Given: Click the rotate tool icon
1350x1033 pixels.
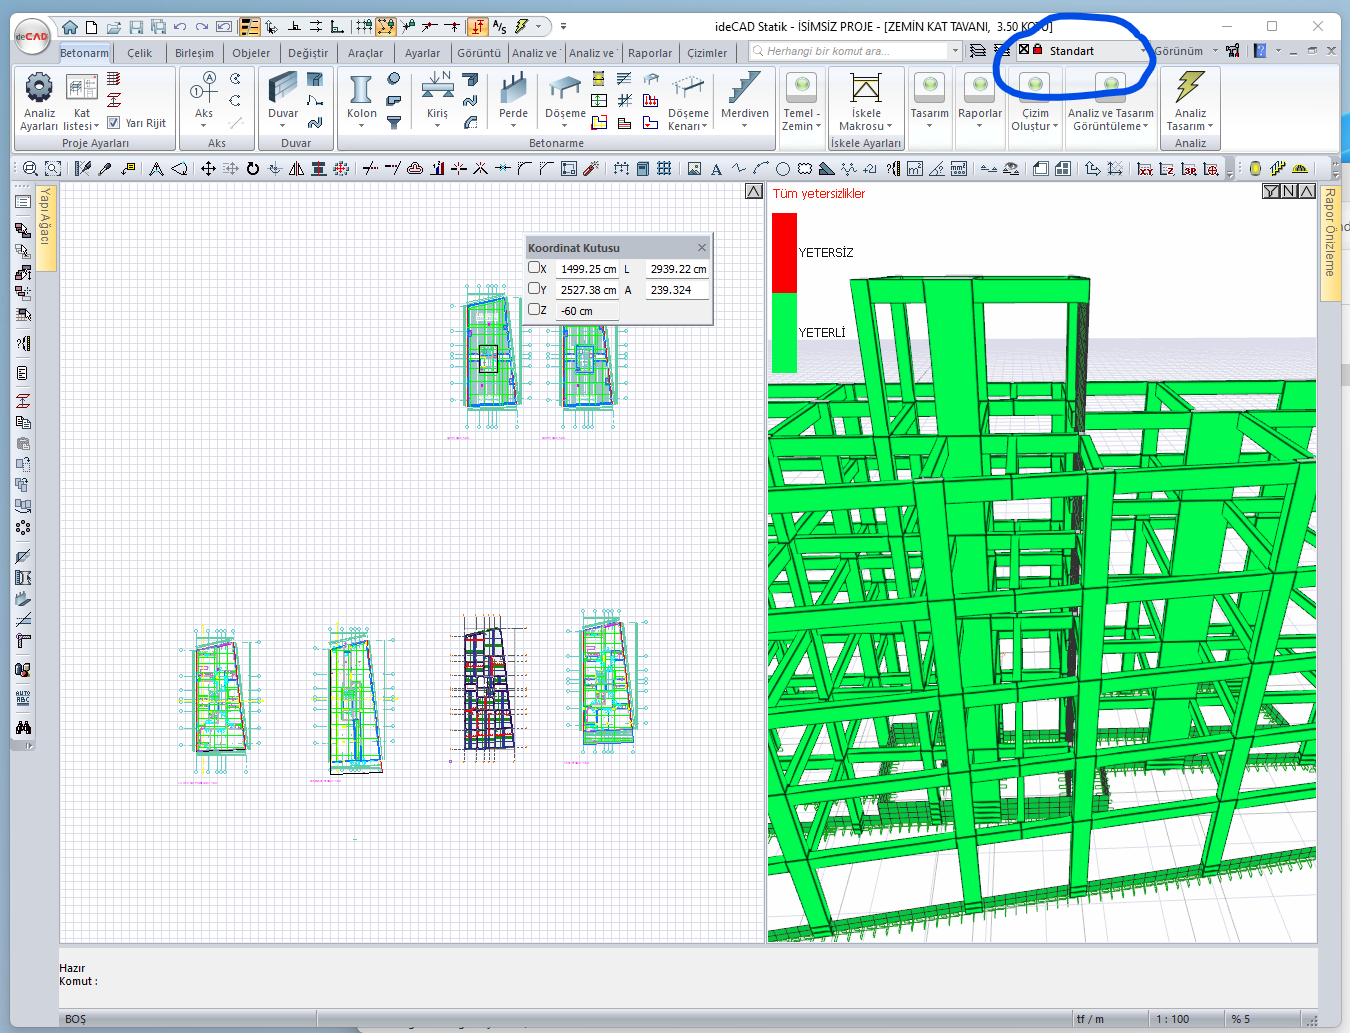Looking at the screenshot, I should [252, 169].
